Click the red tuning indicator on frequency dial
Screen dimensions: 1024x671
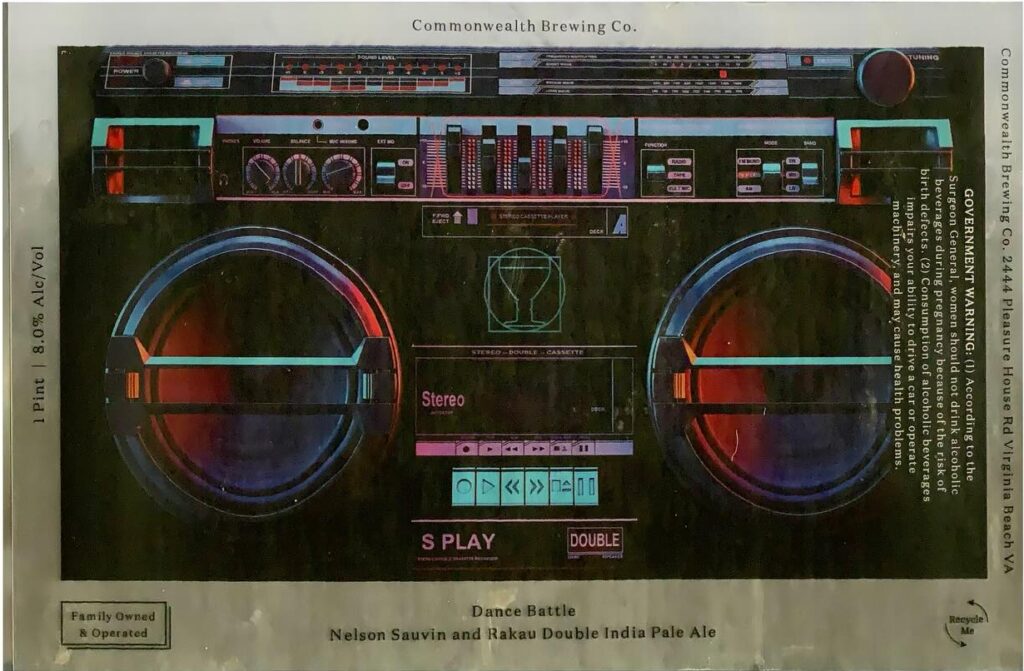[723, 74]
